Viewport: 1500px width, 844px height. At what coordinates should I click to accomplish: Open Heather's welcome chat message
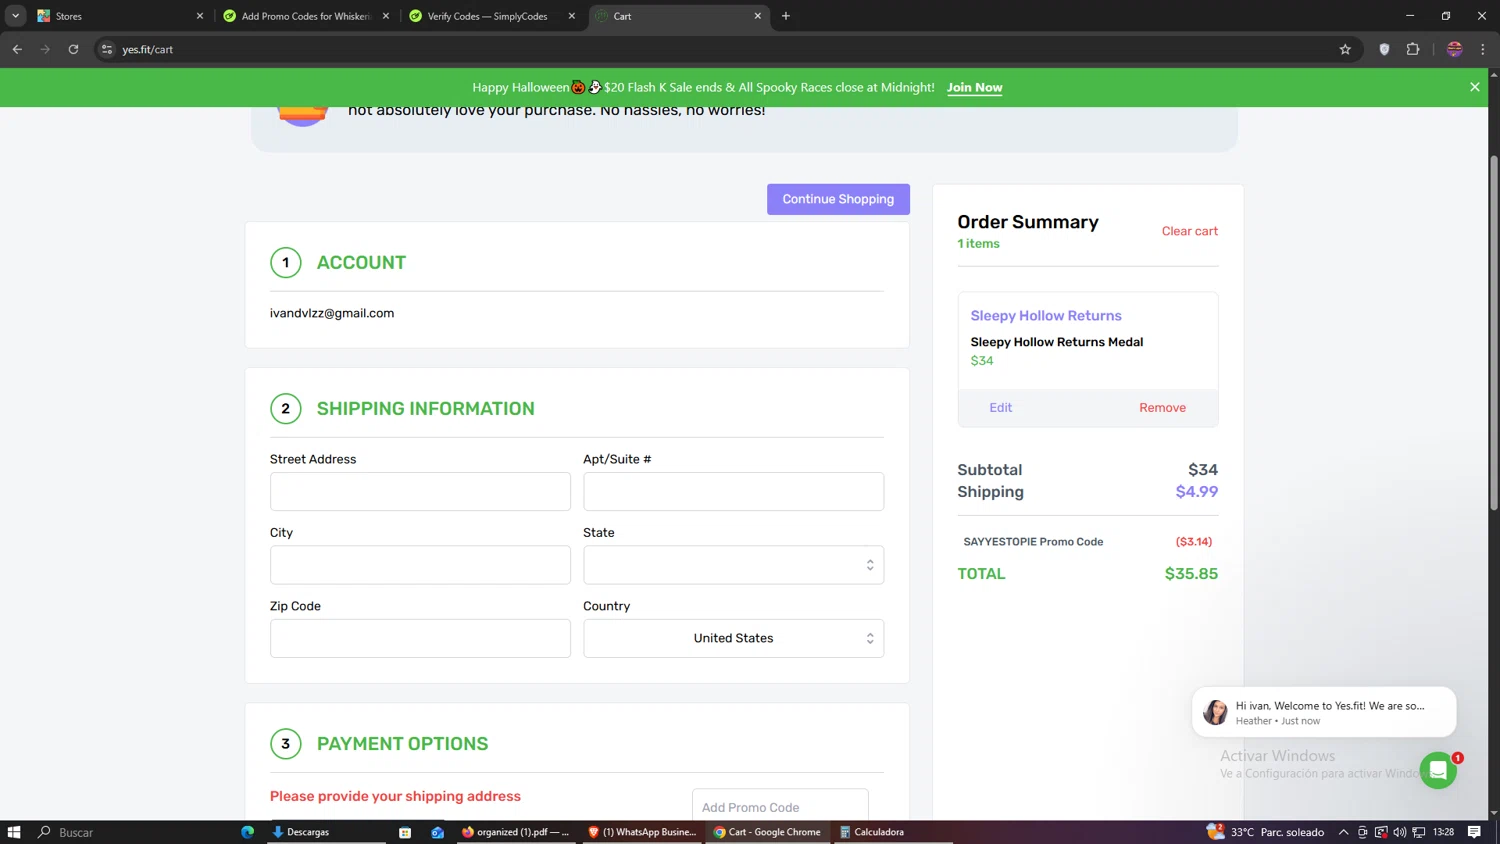click(x=1324, y=712)
